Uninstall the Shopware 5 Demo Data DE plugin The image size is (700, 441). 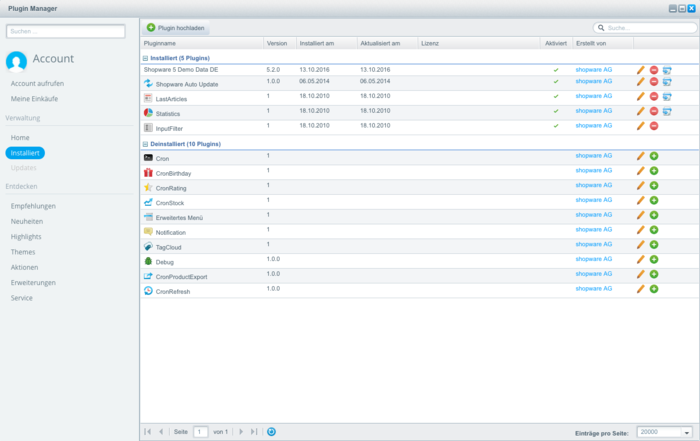(654, 70)
